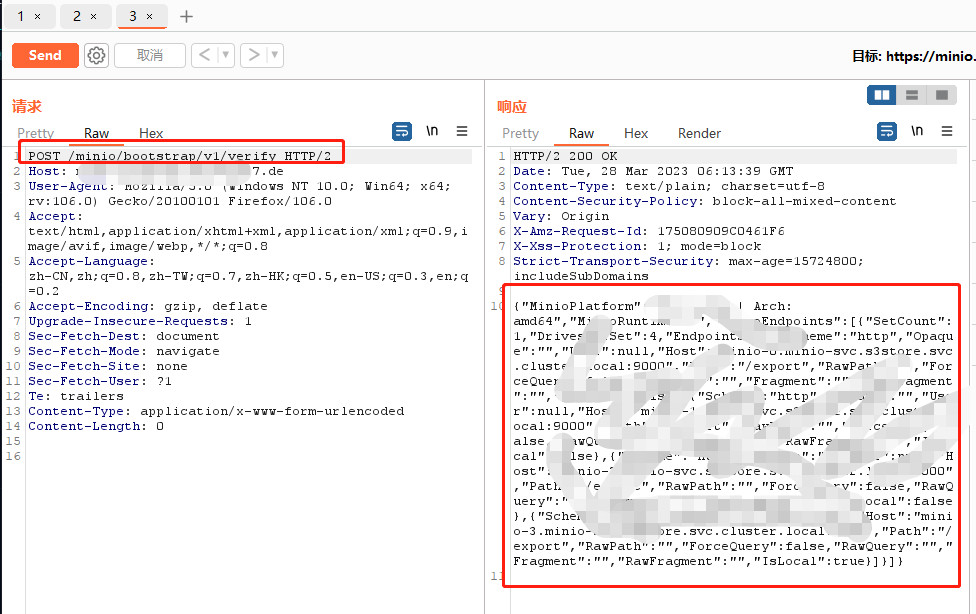
Task: Select Hex view in request panel
Action: [151, 133]
